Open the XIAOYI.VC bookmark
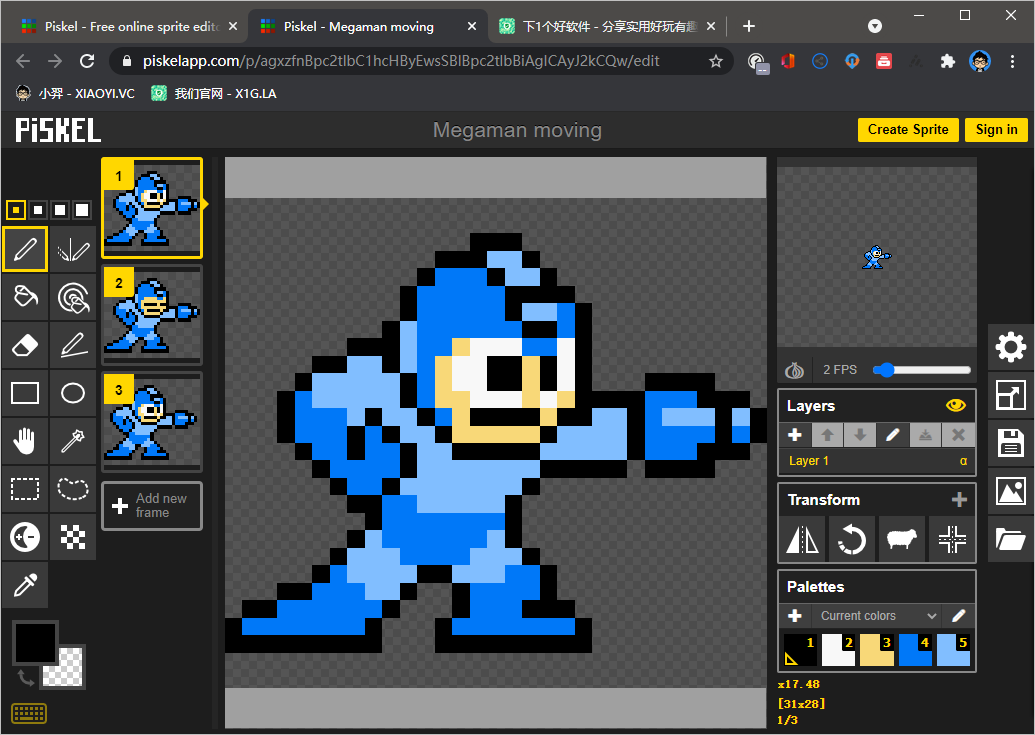This screenshot has height=735, width=1035. coord(75,93)
